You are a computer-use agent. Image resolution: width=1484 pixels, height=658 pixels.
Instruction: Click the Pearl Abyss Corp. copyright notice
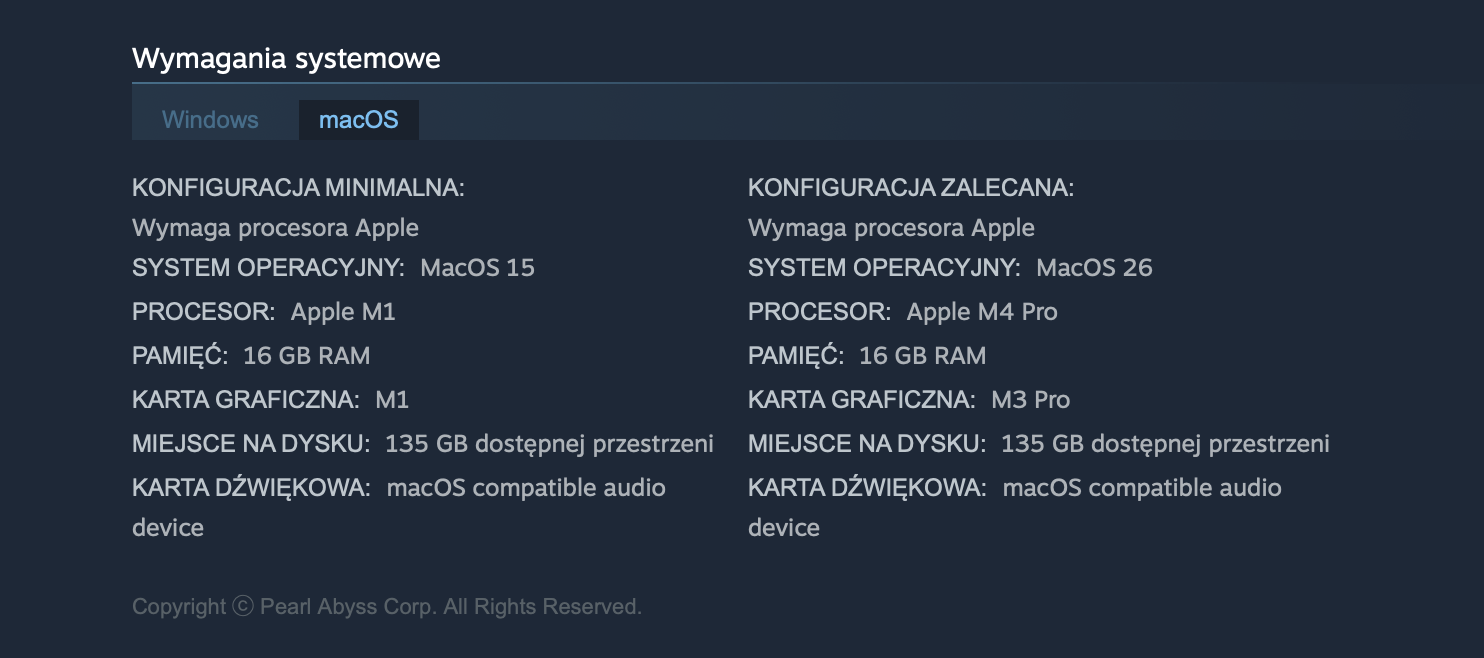[x=386, y=607]
